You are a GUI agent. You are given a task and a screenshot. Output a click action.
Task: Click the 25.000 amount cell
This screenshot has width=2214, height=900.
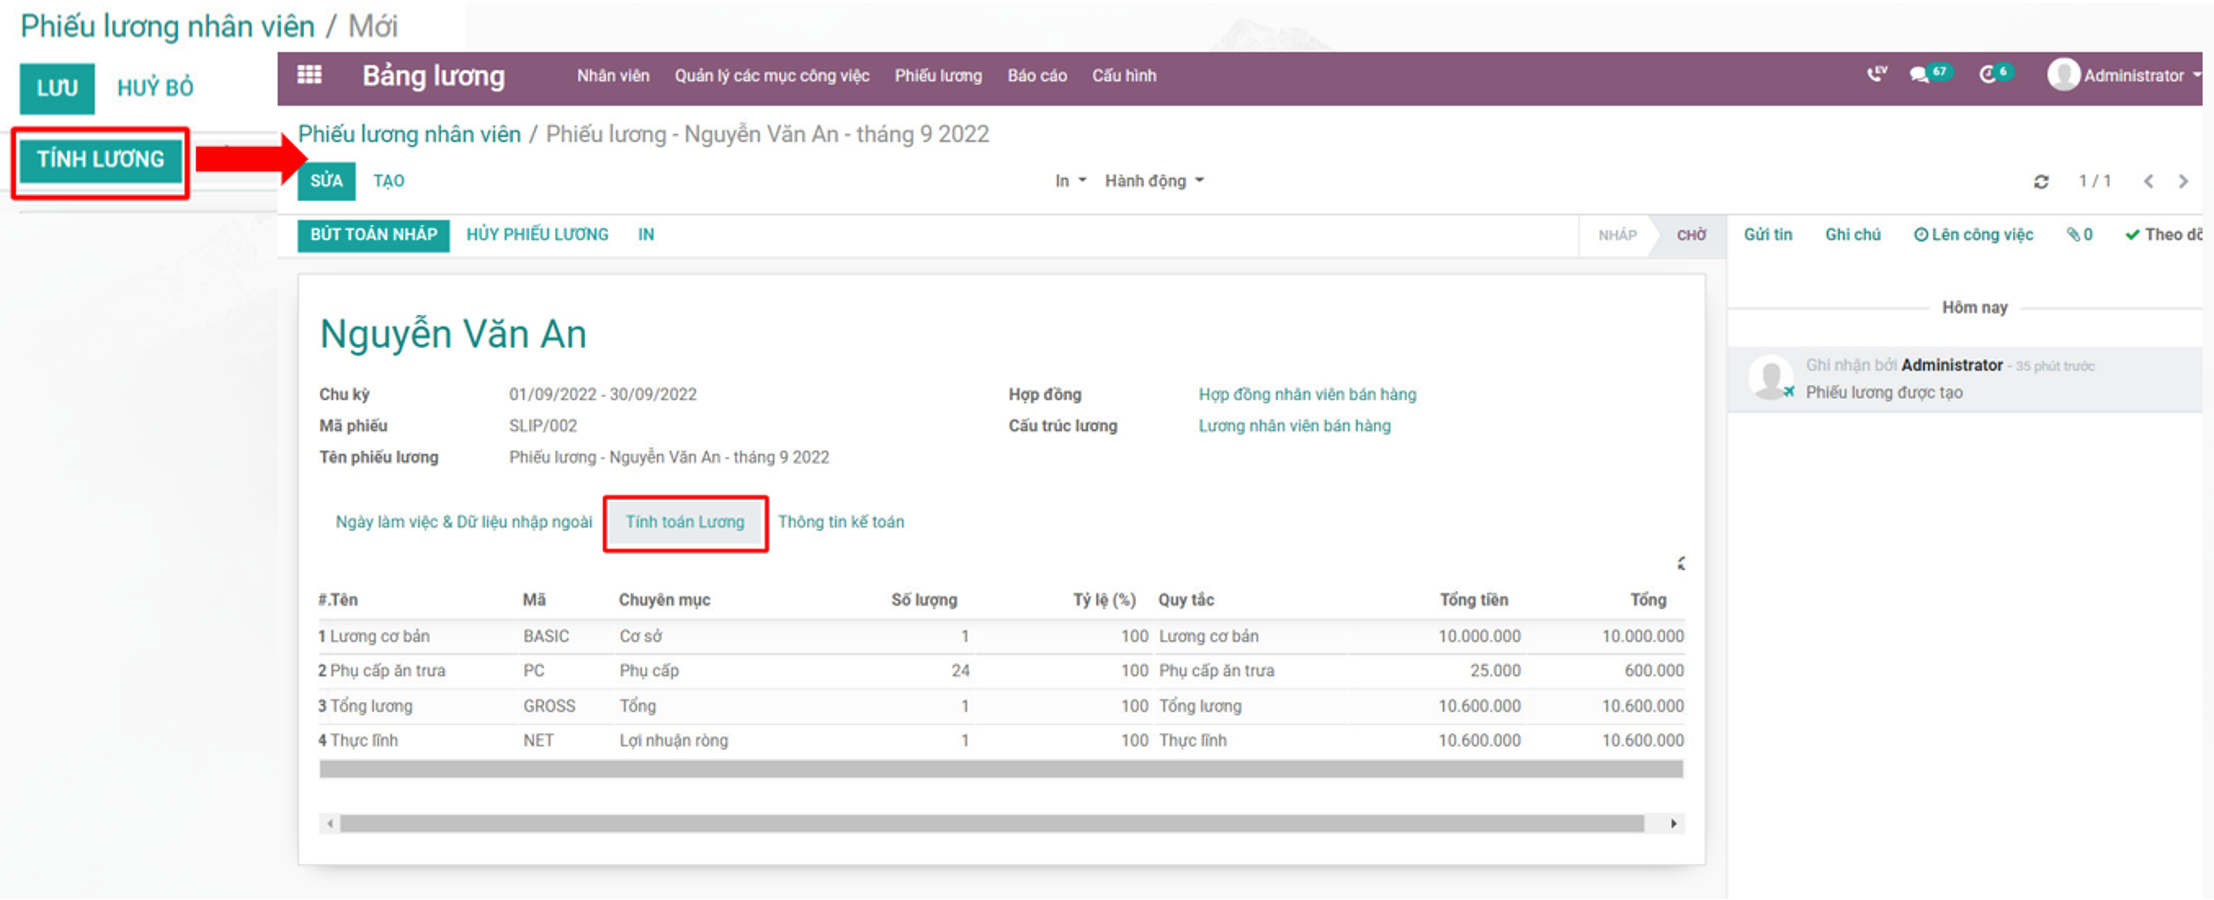(1495, 671)
